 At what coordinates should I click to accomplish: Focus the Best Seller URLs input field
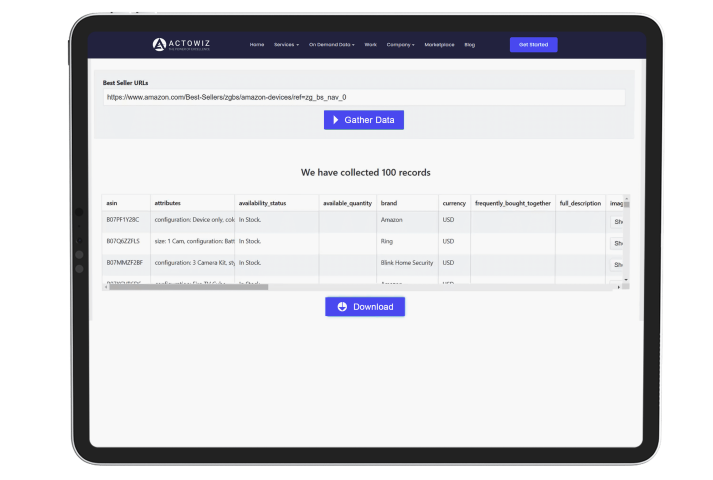click(x=364, y=97)
